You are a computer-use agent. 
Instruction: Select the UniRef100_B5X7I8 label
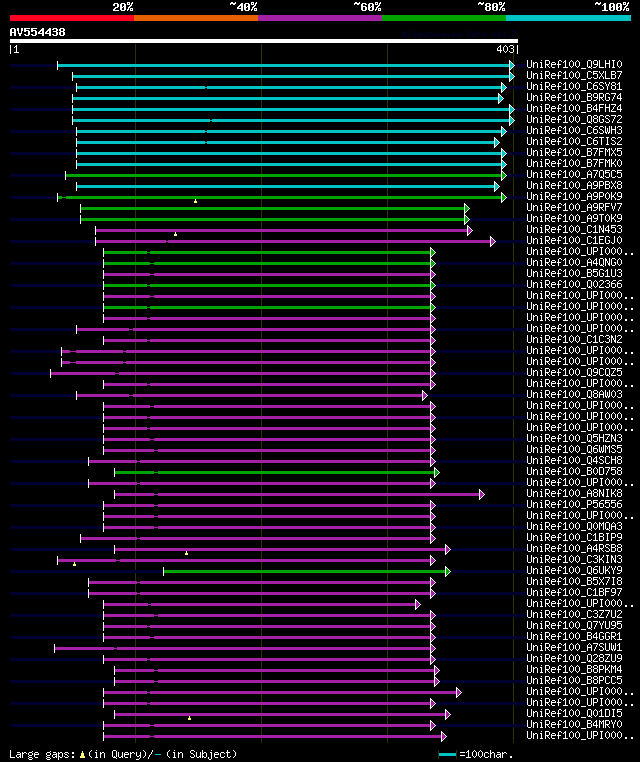[574, 581]
